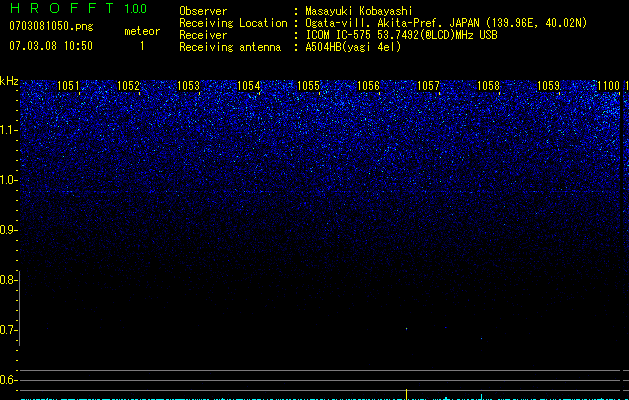The image size is (629, 400).
Task: Select the Ogata-vill. Akita-Pref. JAPAN location text
Action: point(446,23)
